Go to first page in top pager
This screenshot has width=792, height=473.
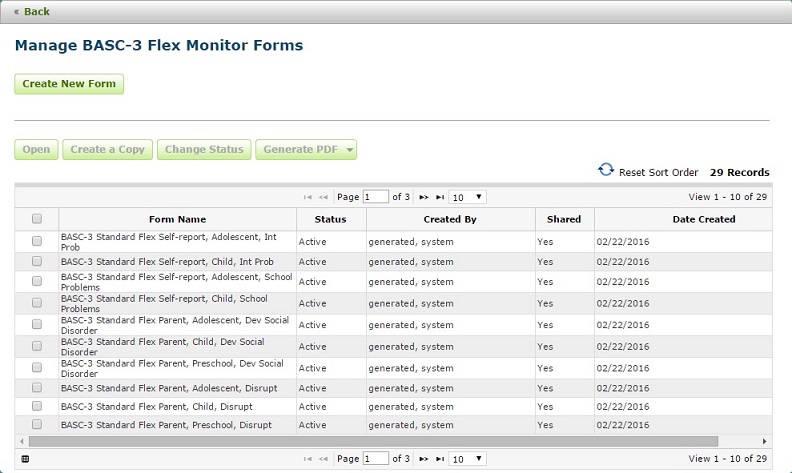click(307, 198)
